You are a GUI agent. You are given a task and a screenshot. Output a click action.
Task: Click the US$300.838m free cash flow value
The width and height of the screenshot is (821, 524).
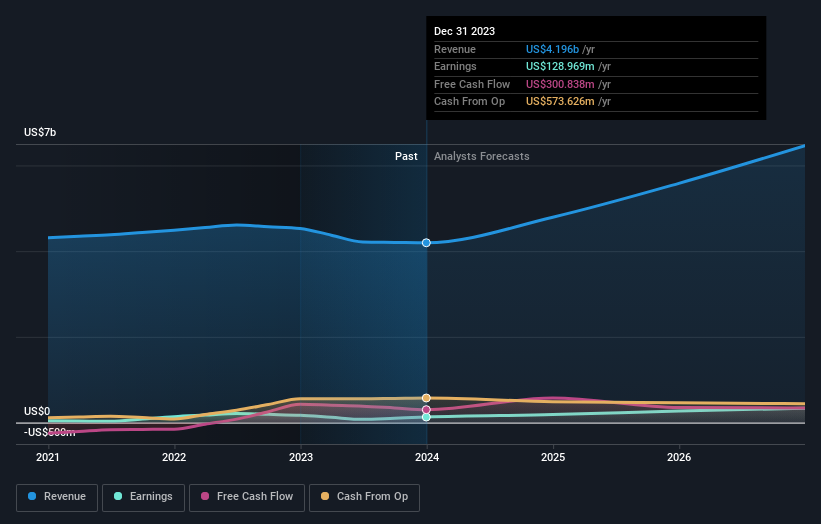[560, 84]
